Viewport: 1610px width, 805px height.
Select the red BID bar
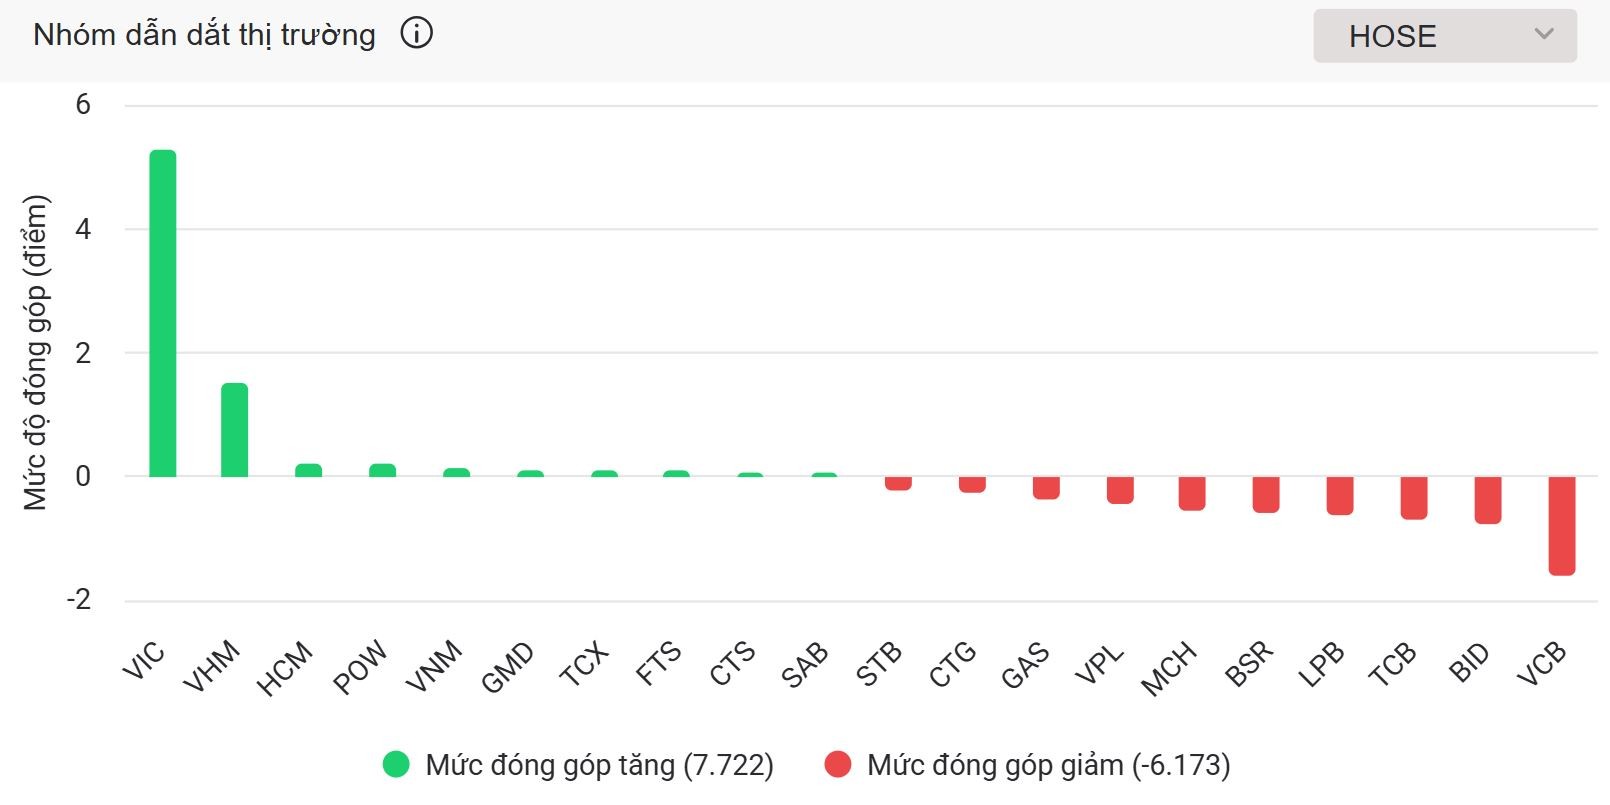[x=1488, y=500]
